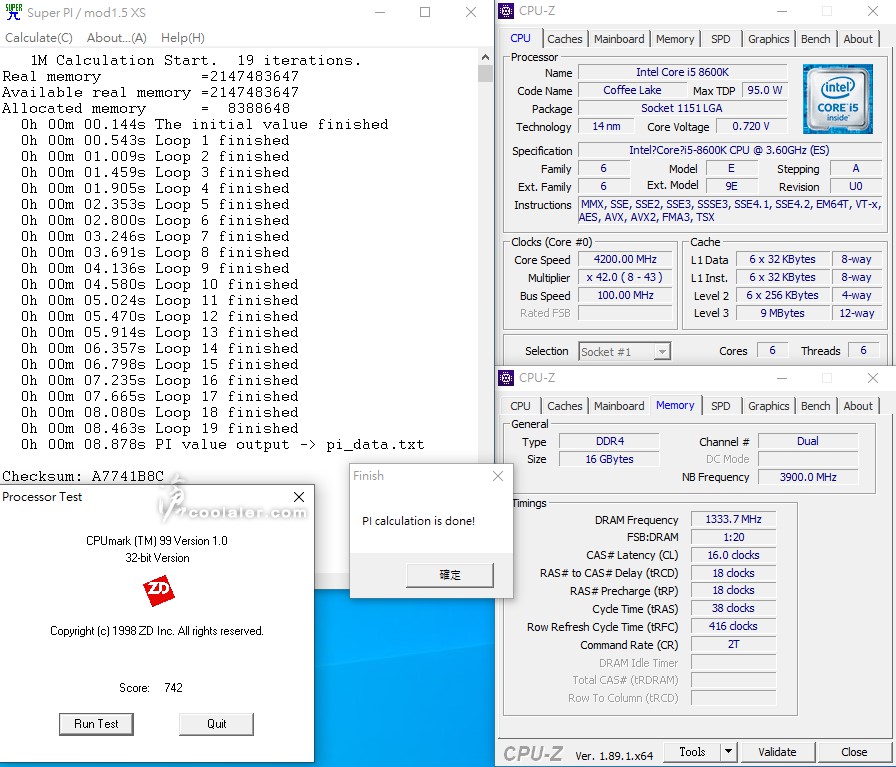Click the Code Name value Coffee Lake

coord(632,90)
